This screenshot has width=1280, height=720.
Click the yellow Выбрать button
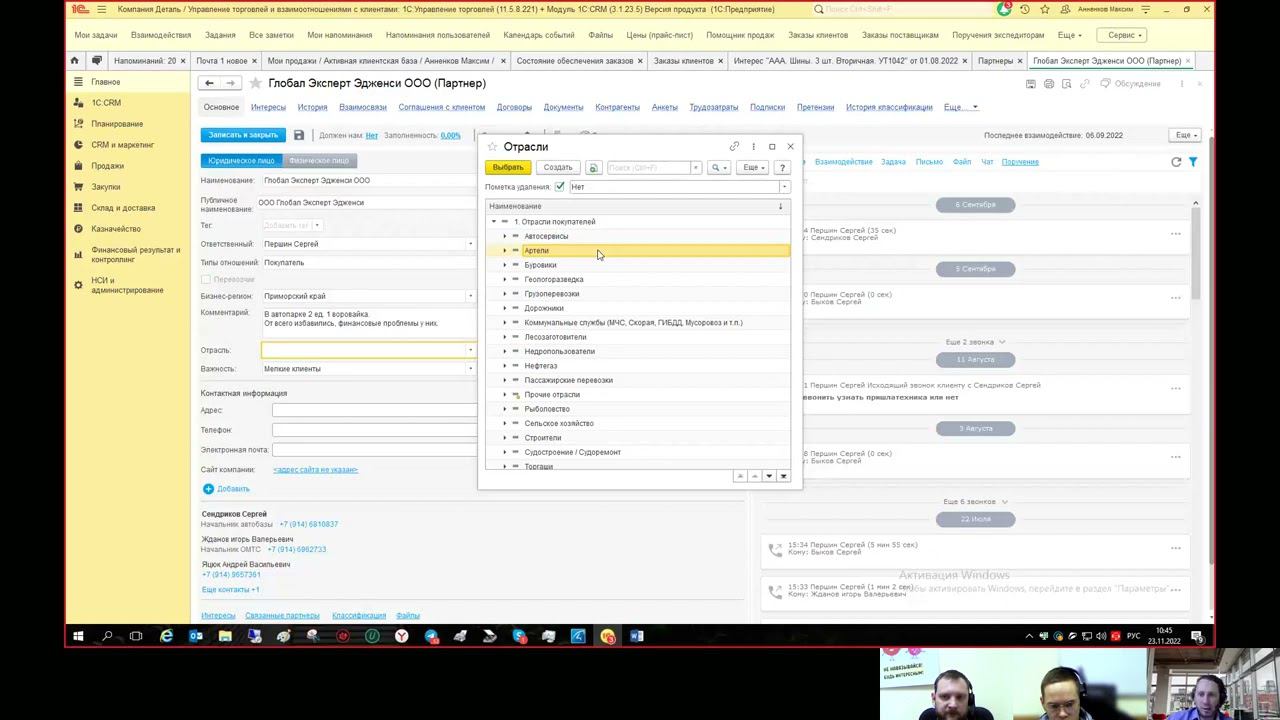point(508,168)
